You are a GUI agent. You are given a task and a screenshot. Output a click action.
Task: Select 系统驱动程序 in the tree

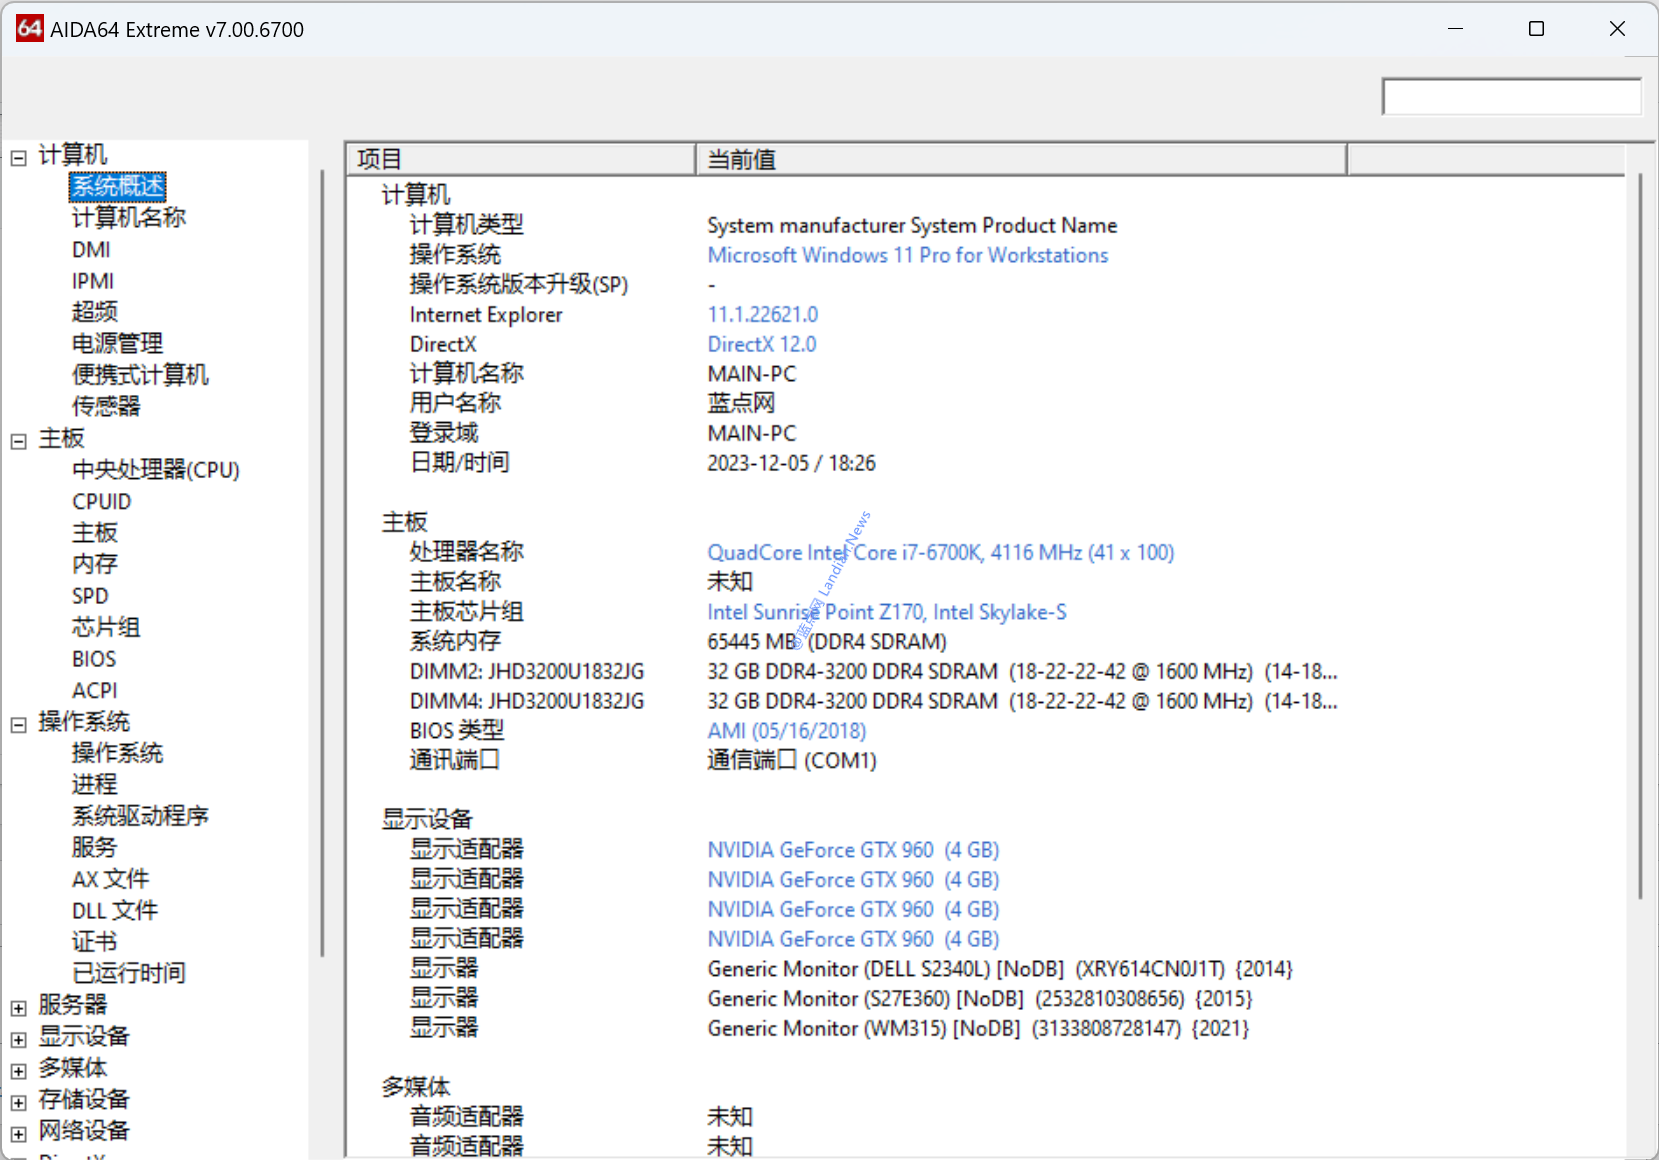coord(140,816)
